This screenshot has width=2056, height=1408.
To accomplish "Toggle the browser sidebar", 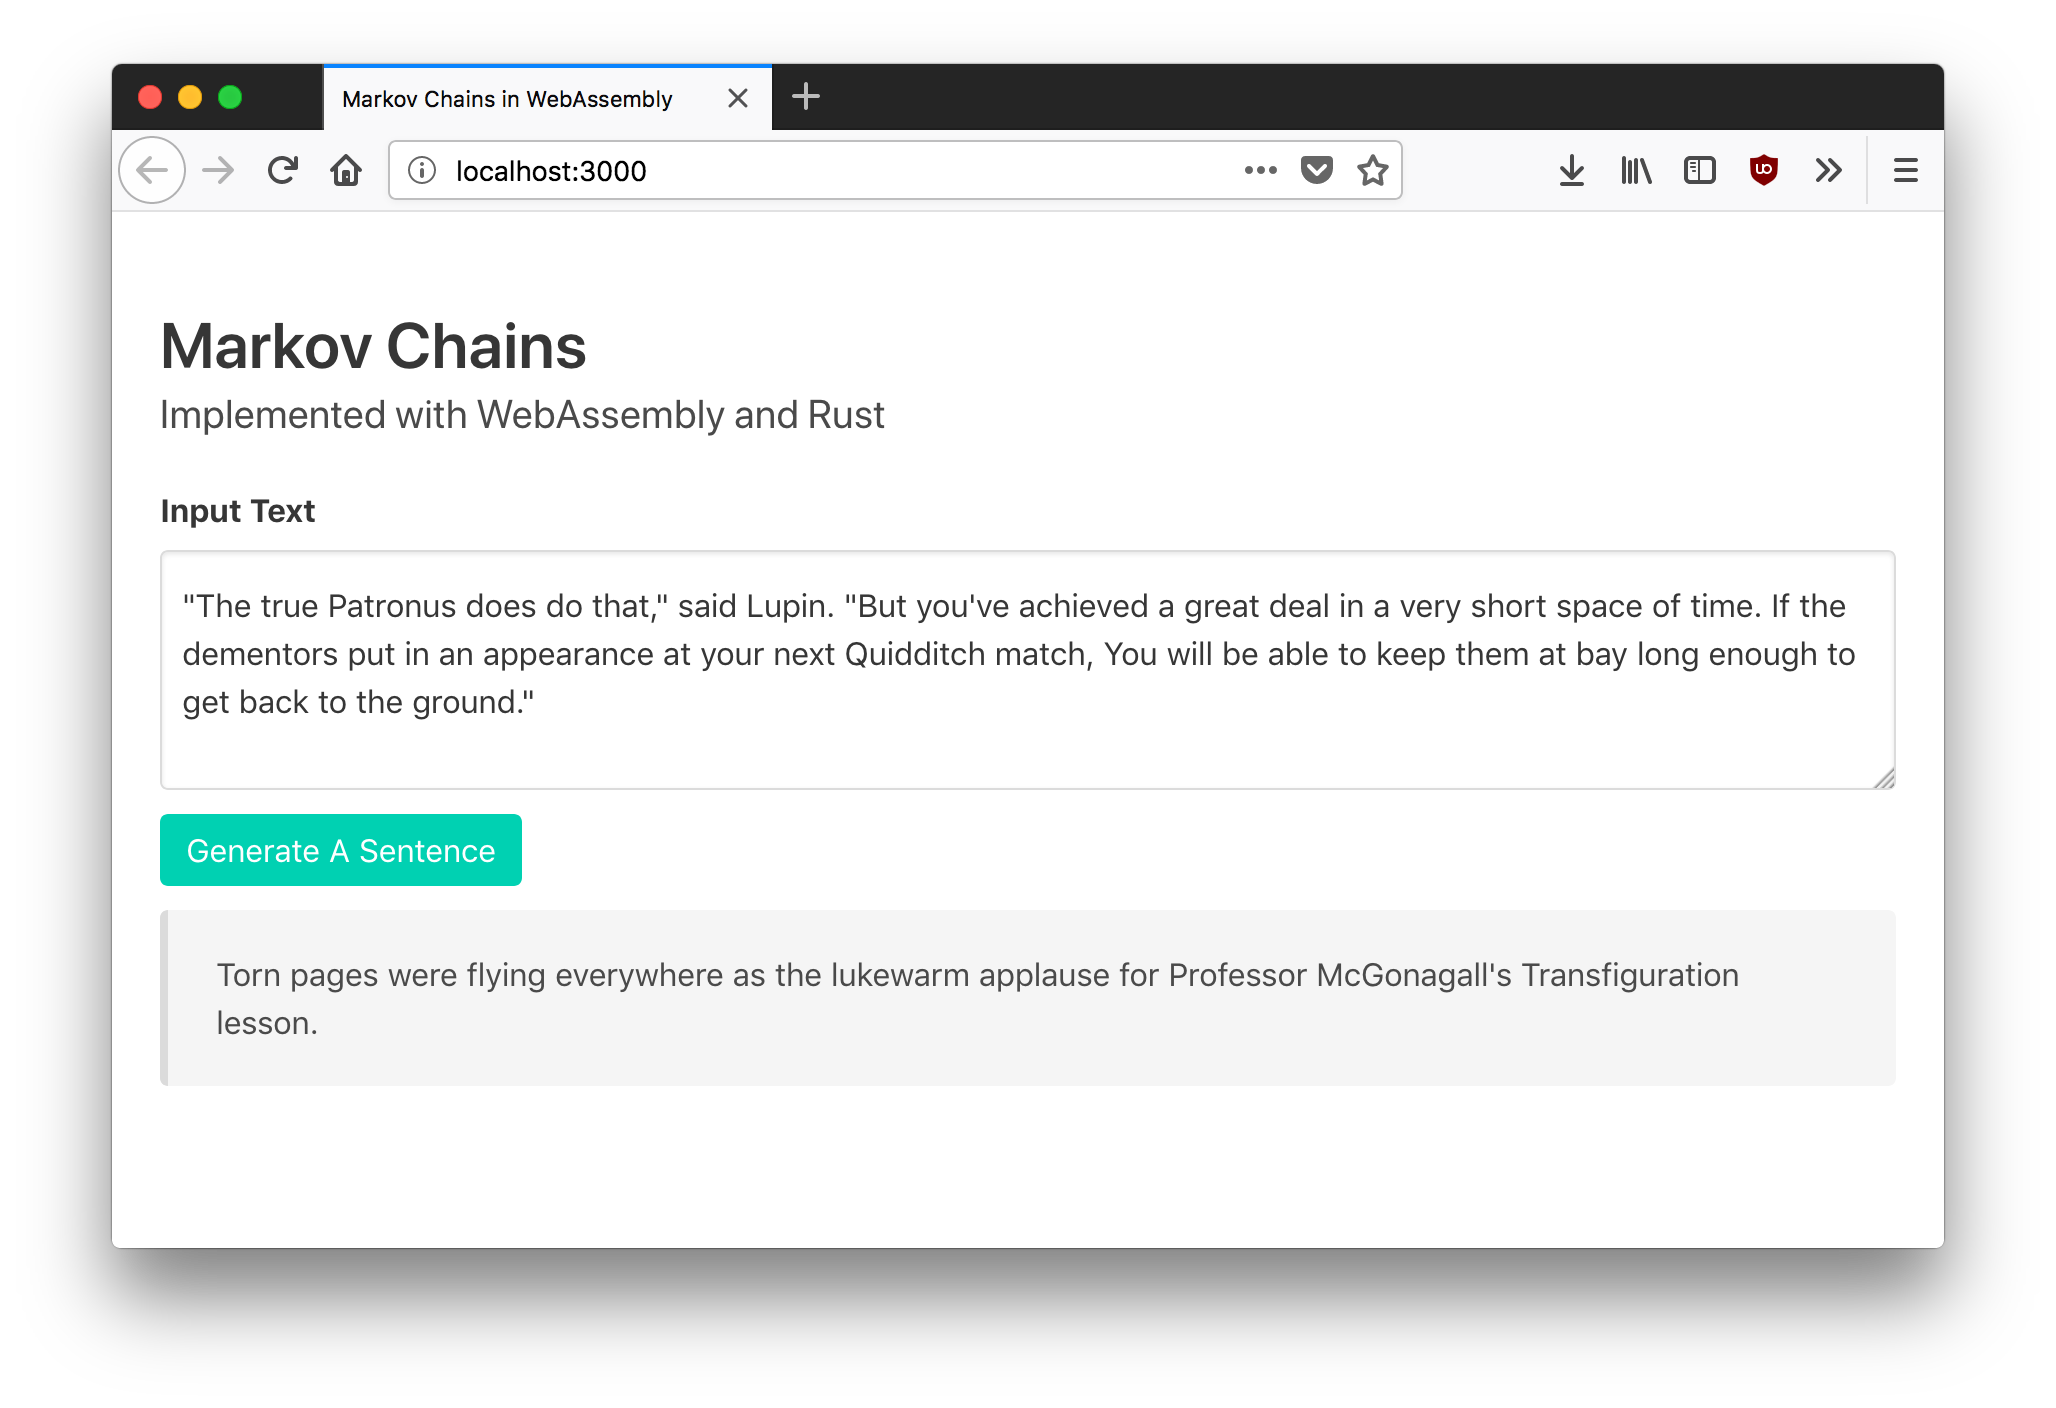I will point(1700,171).
